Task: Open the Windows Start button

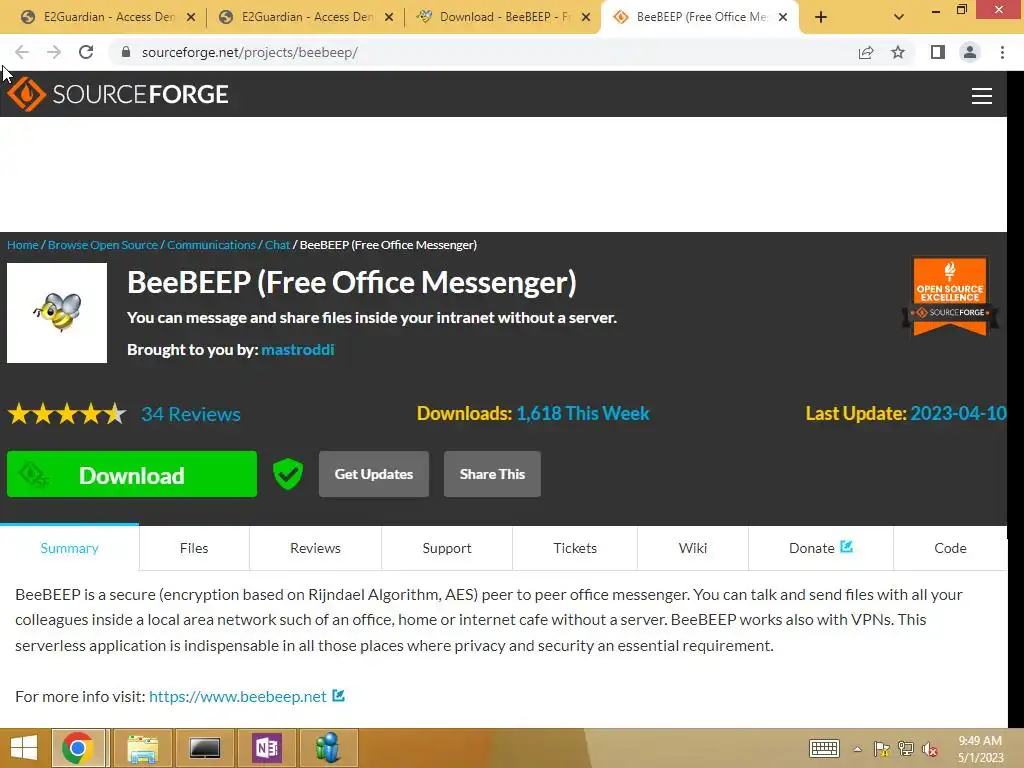Action: 24,748
